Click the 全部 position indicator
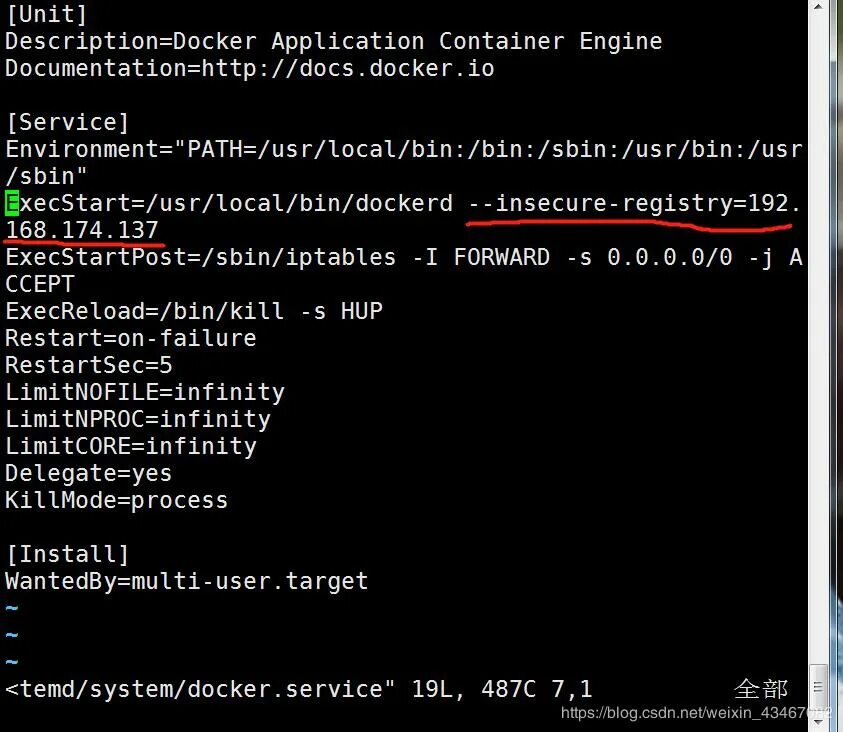Screen dimensions: 843x732 coord(761,689)
